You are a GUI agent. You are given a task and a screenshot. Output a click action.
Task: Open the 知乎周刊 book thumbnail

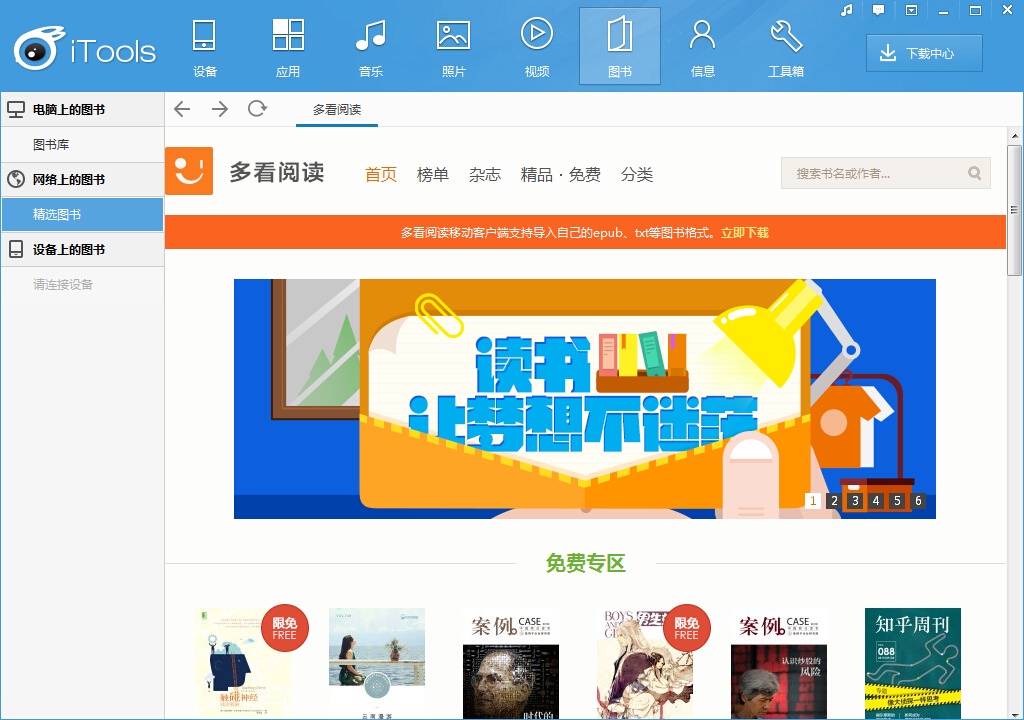click(911, 662)
